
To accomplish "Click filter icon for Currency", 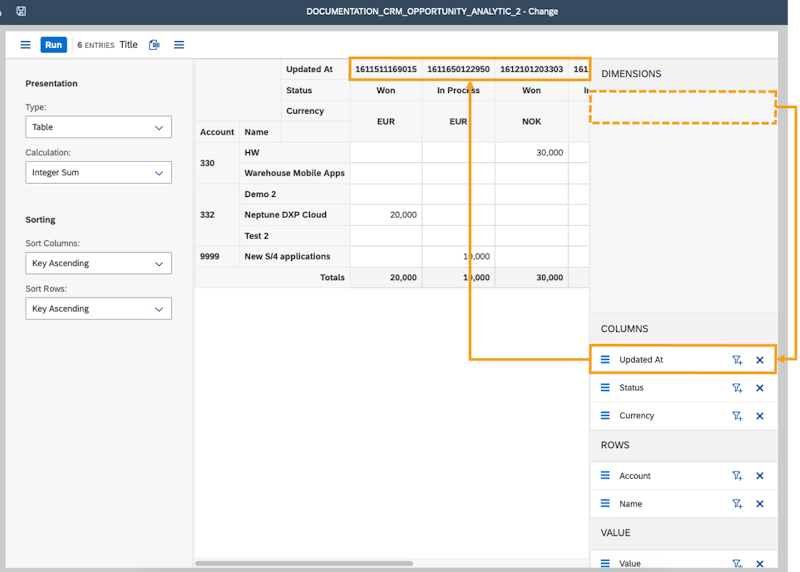I will (737, 416).
